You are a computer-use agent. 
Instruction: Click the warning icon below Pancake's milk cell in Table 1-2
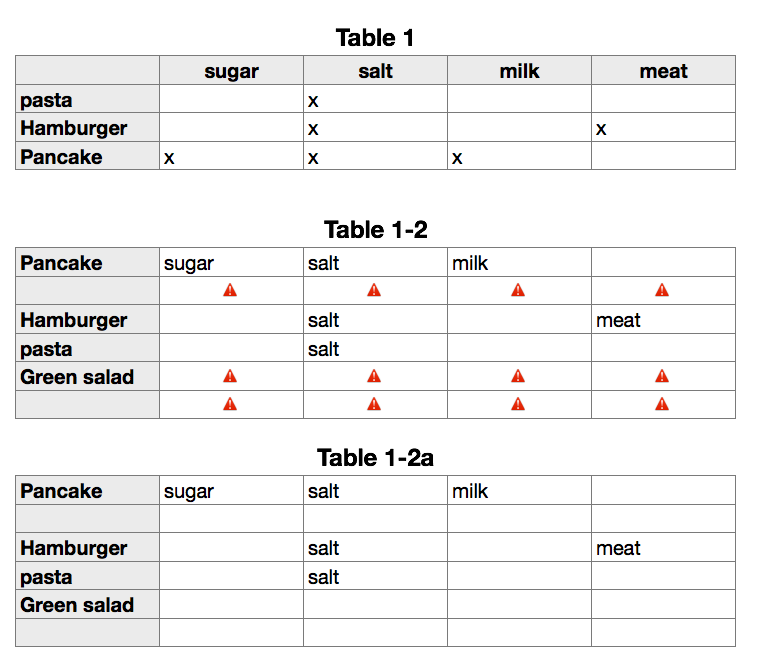point(518,290)
